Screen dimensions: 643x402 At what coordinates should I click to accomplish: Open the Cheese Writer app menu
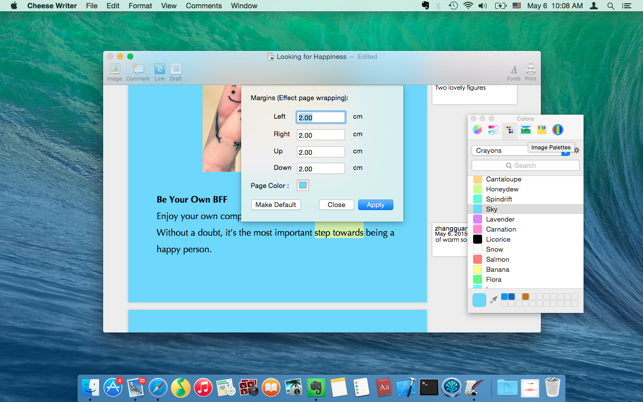pyautogui.click(x=52, y=6)
